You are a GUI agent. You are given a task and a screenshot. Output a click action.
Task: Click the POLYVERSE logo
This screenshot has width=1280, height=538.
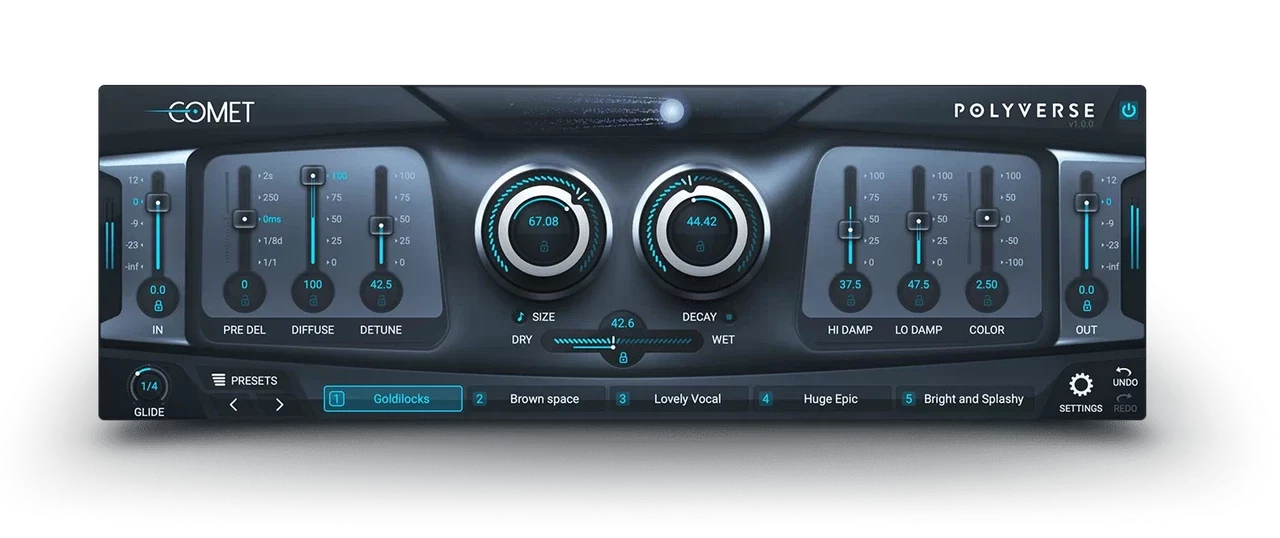(1025, 111)
